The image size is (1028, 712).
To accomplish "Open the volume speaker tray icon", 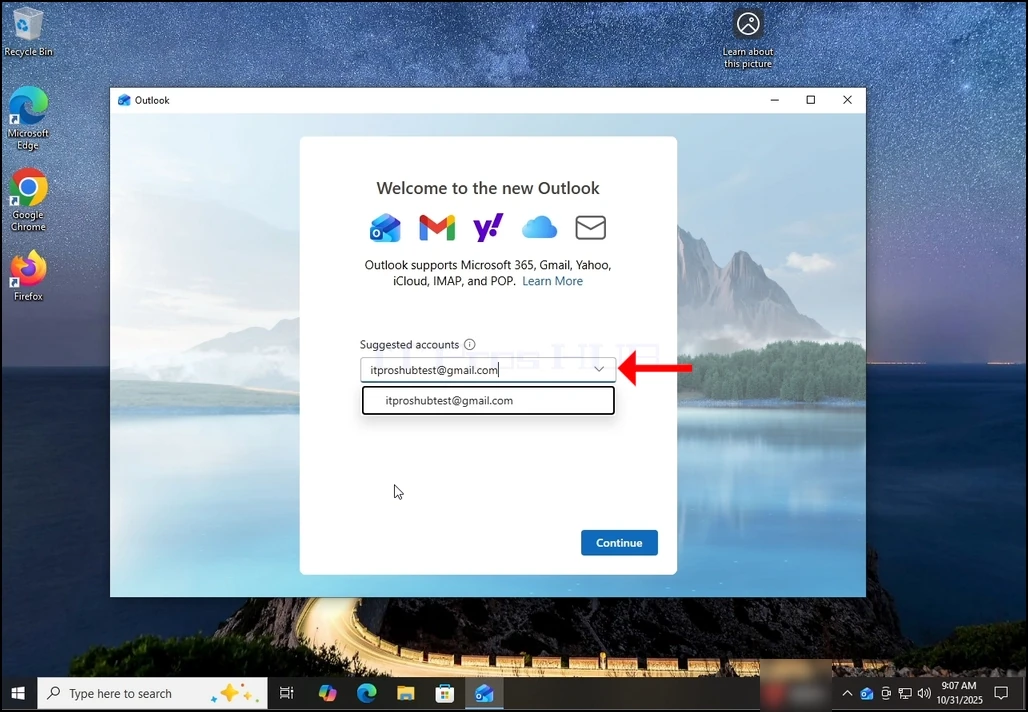I will [x=924, y=694].
